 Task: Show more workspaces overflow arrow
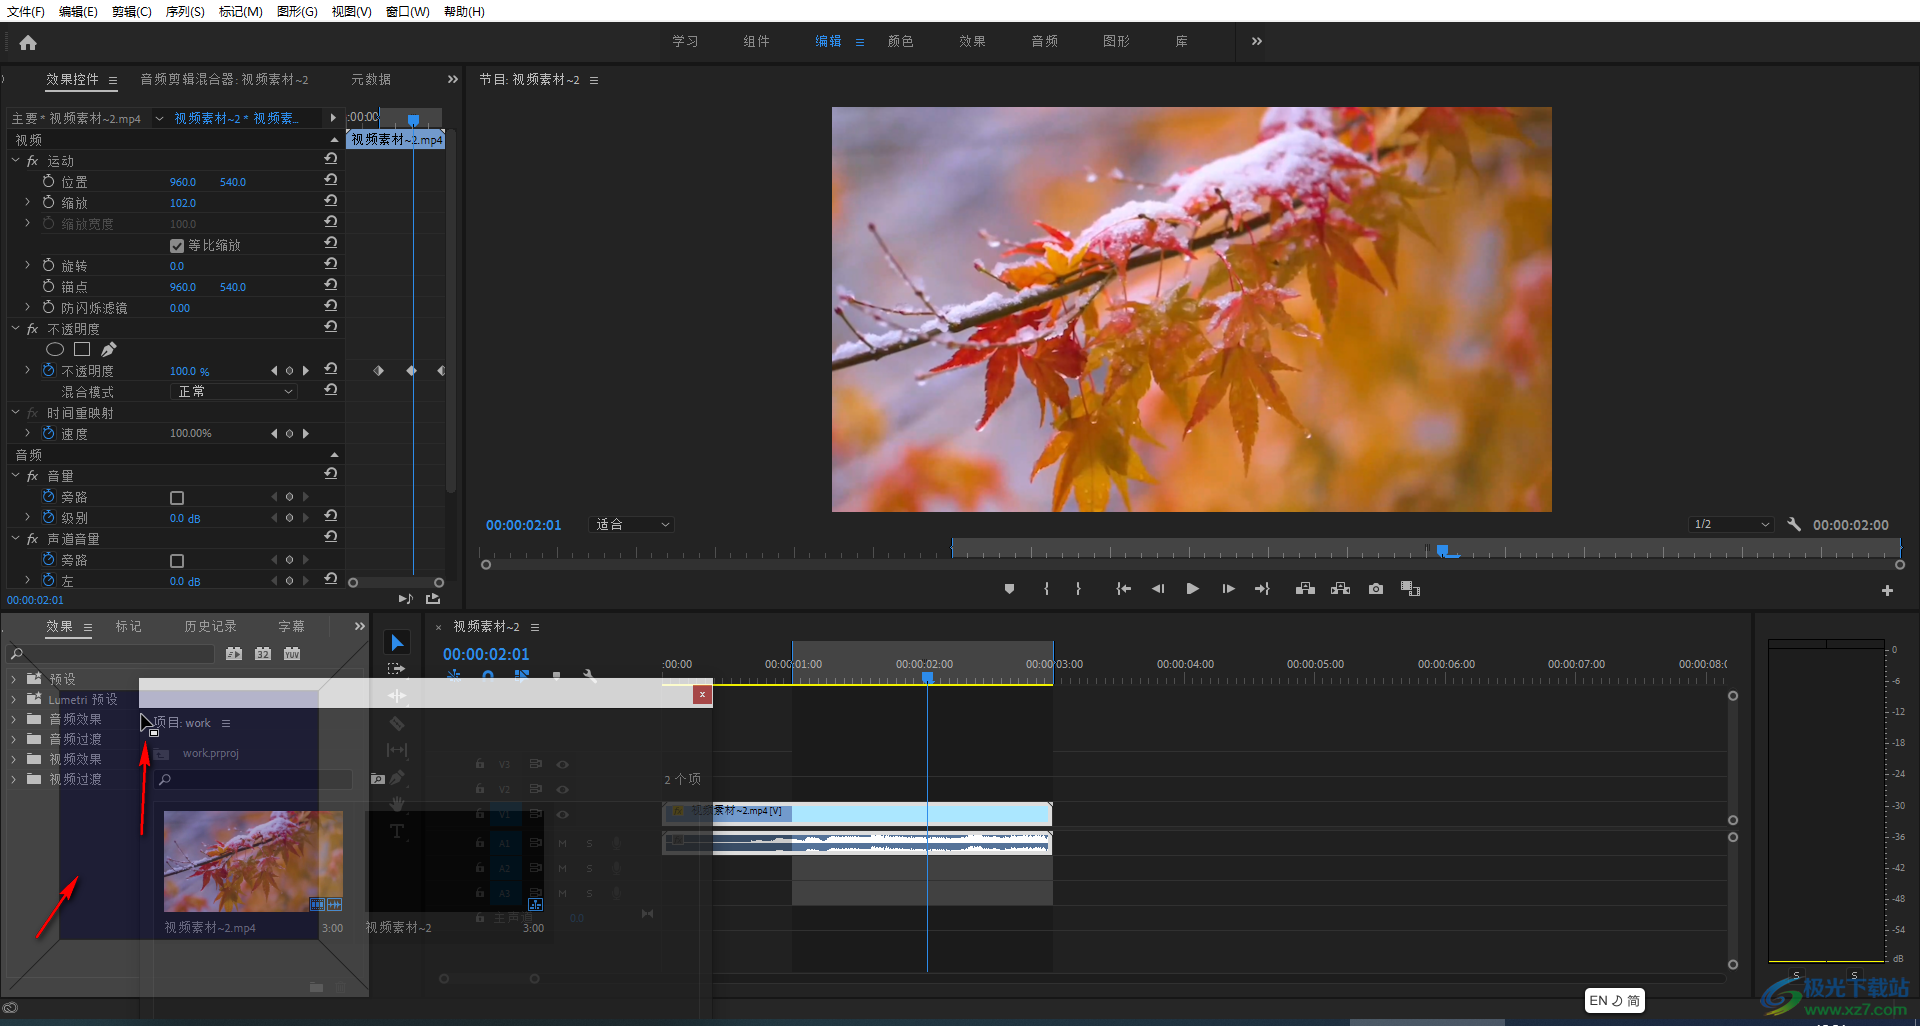pos(1257,41)
